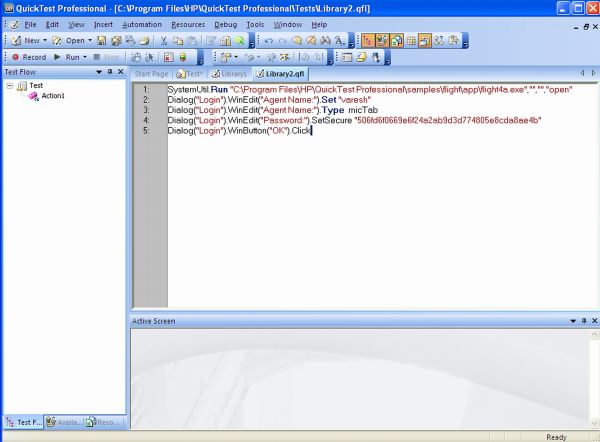The height and width of the screenshot is (442, 600).
Task: Open the Replace text icon
Action: 340,41
